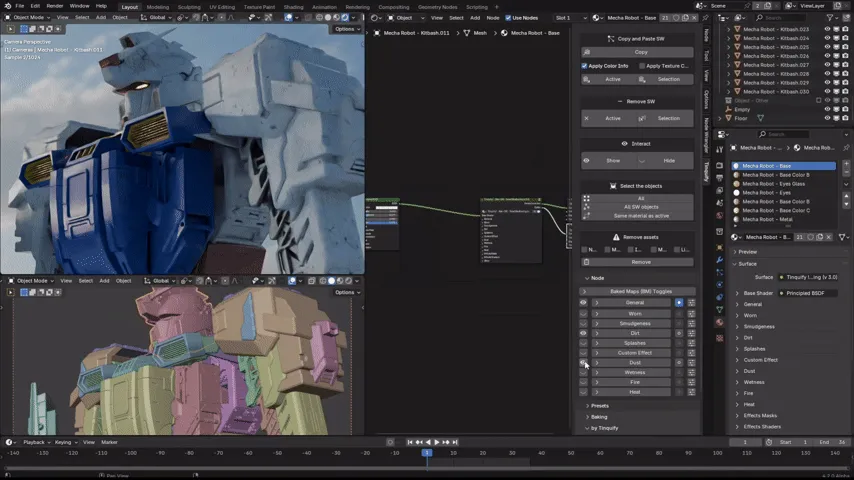854x480 pixels.
Task: Open Wetness effect settings sliders icon
Action: click(x=691, y=372)
